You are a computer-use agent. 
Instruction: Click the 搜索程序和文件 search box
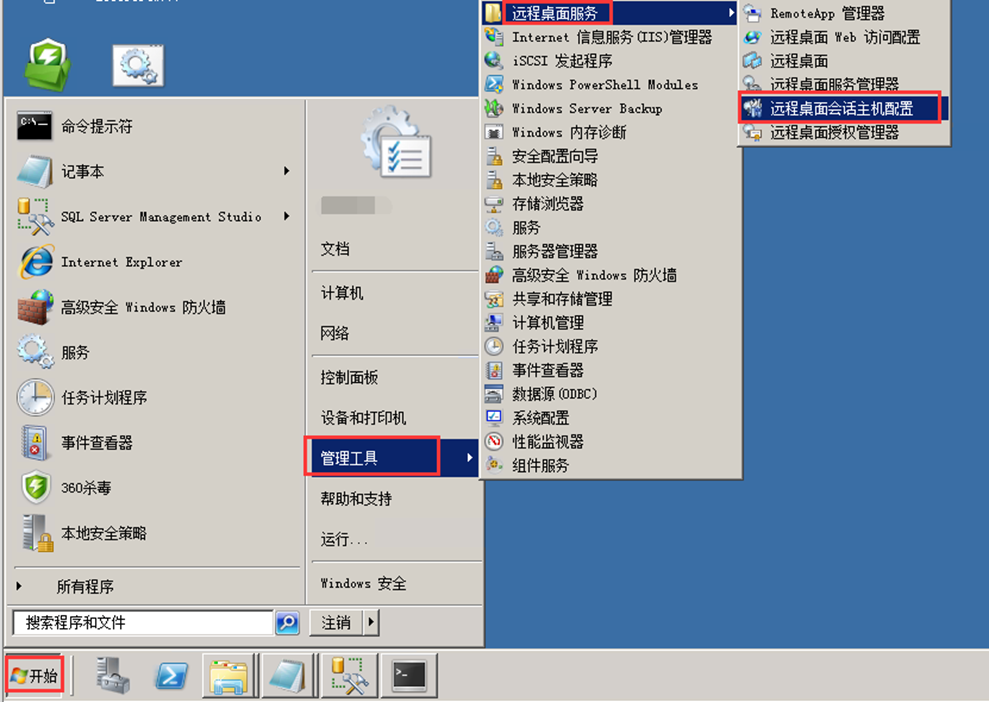point(143,623)
